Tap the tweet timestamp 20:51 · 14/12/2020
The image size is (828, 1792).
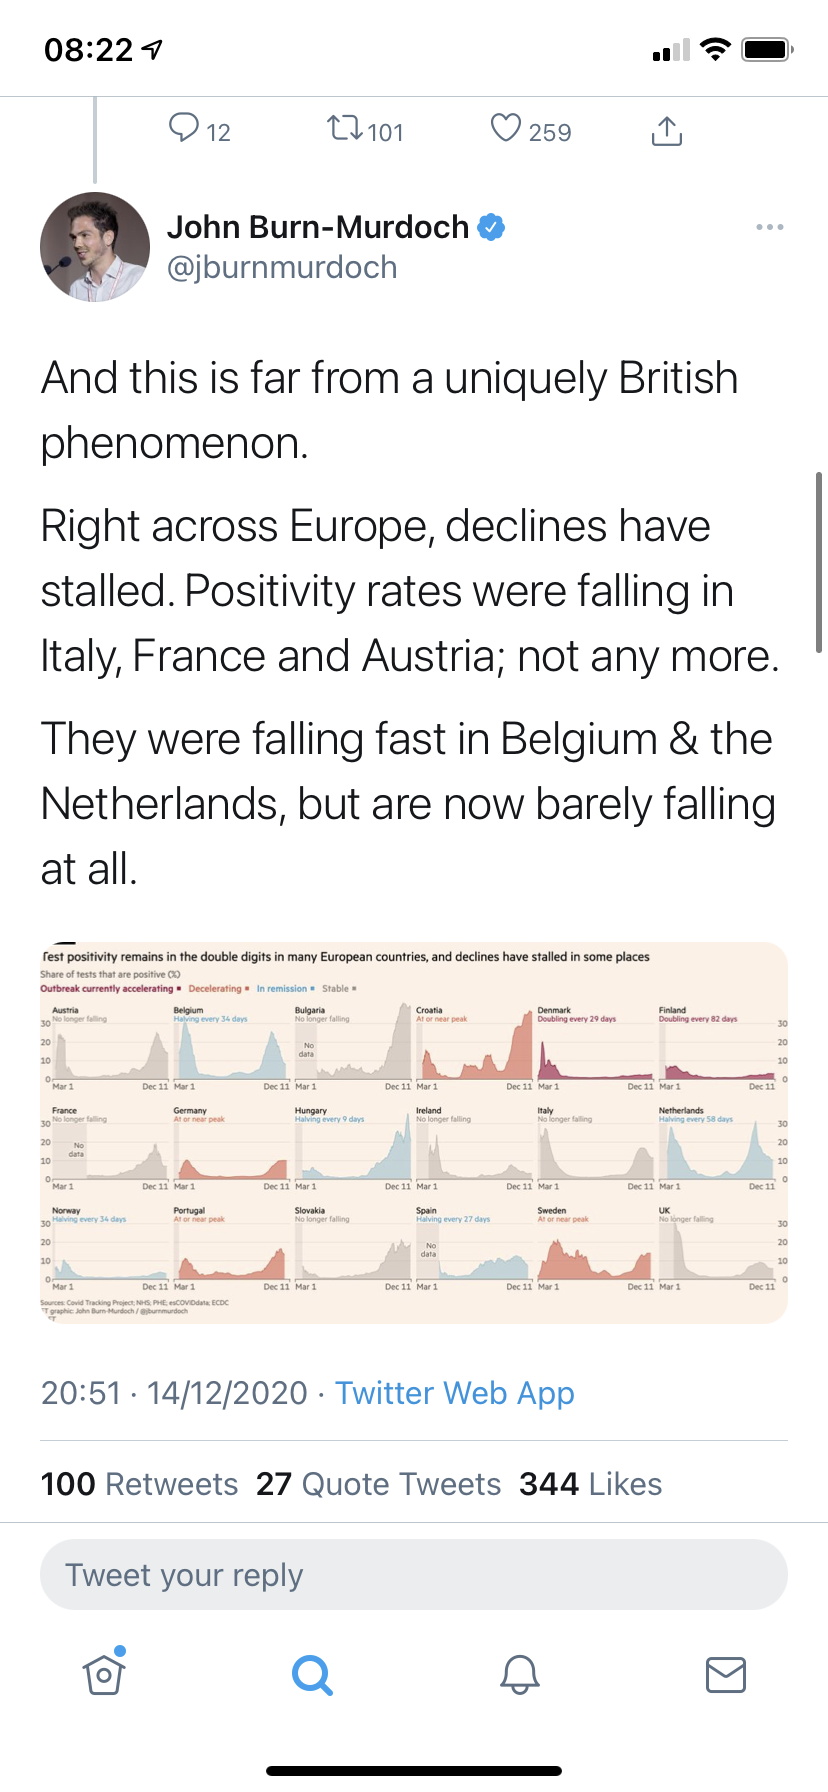174,1393
